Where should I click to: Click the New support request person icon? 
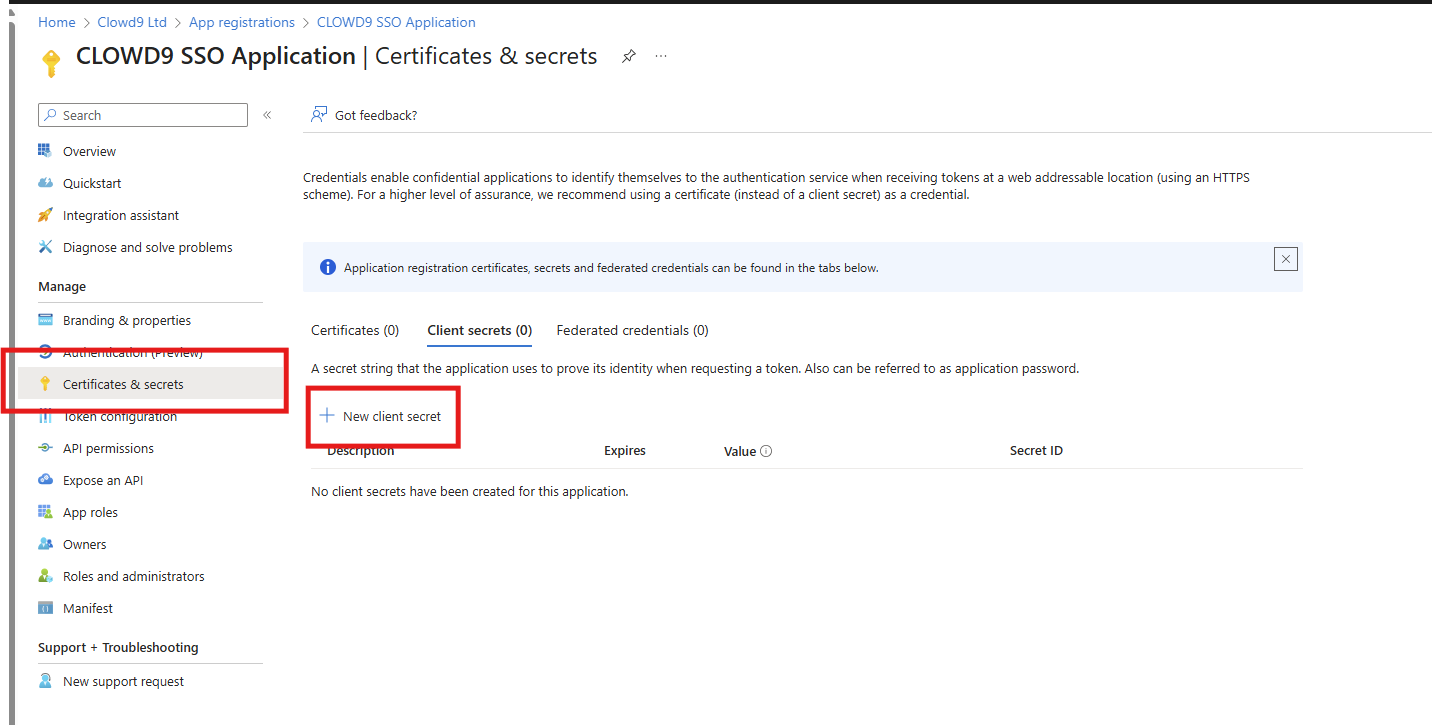point(45,681)
